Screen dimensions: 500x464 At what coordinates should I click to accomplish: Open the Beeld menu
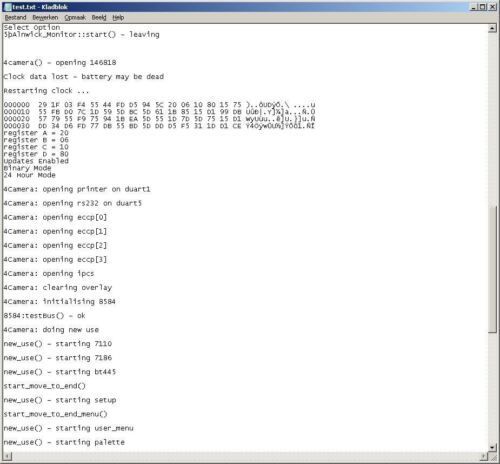99,17
